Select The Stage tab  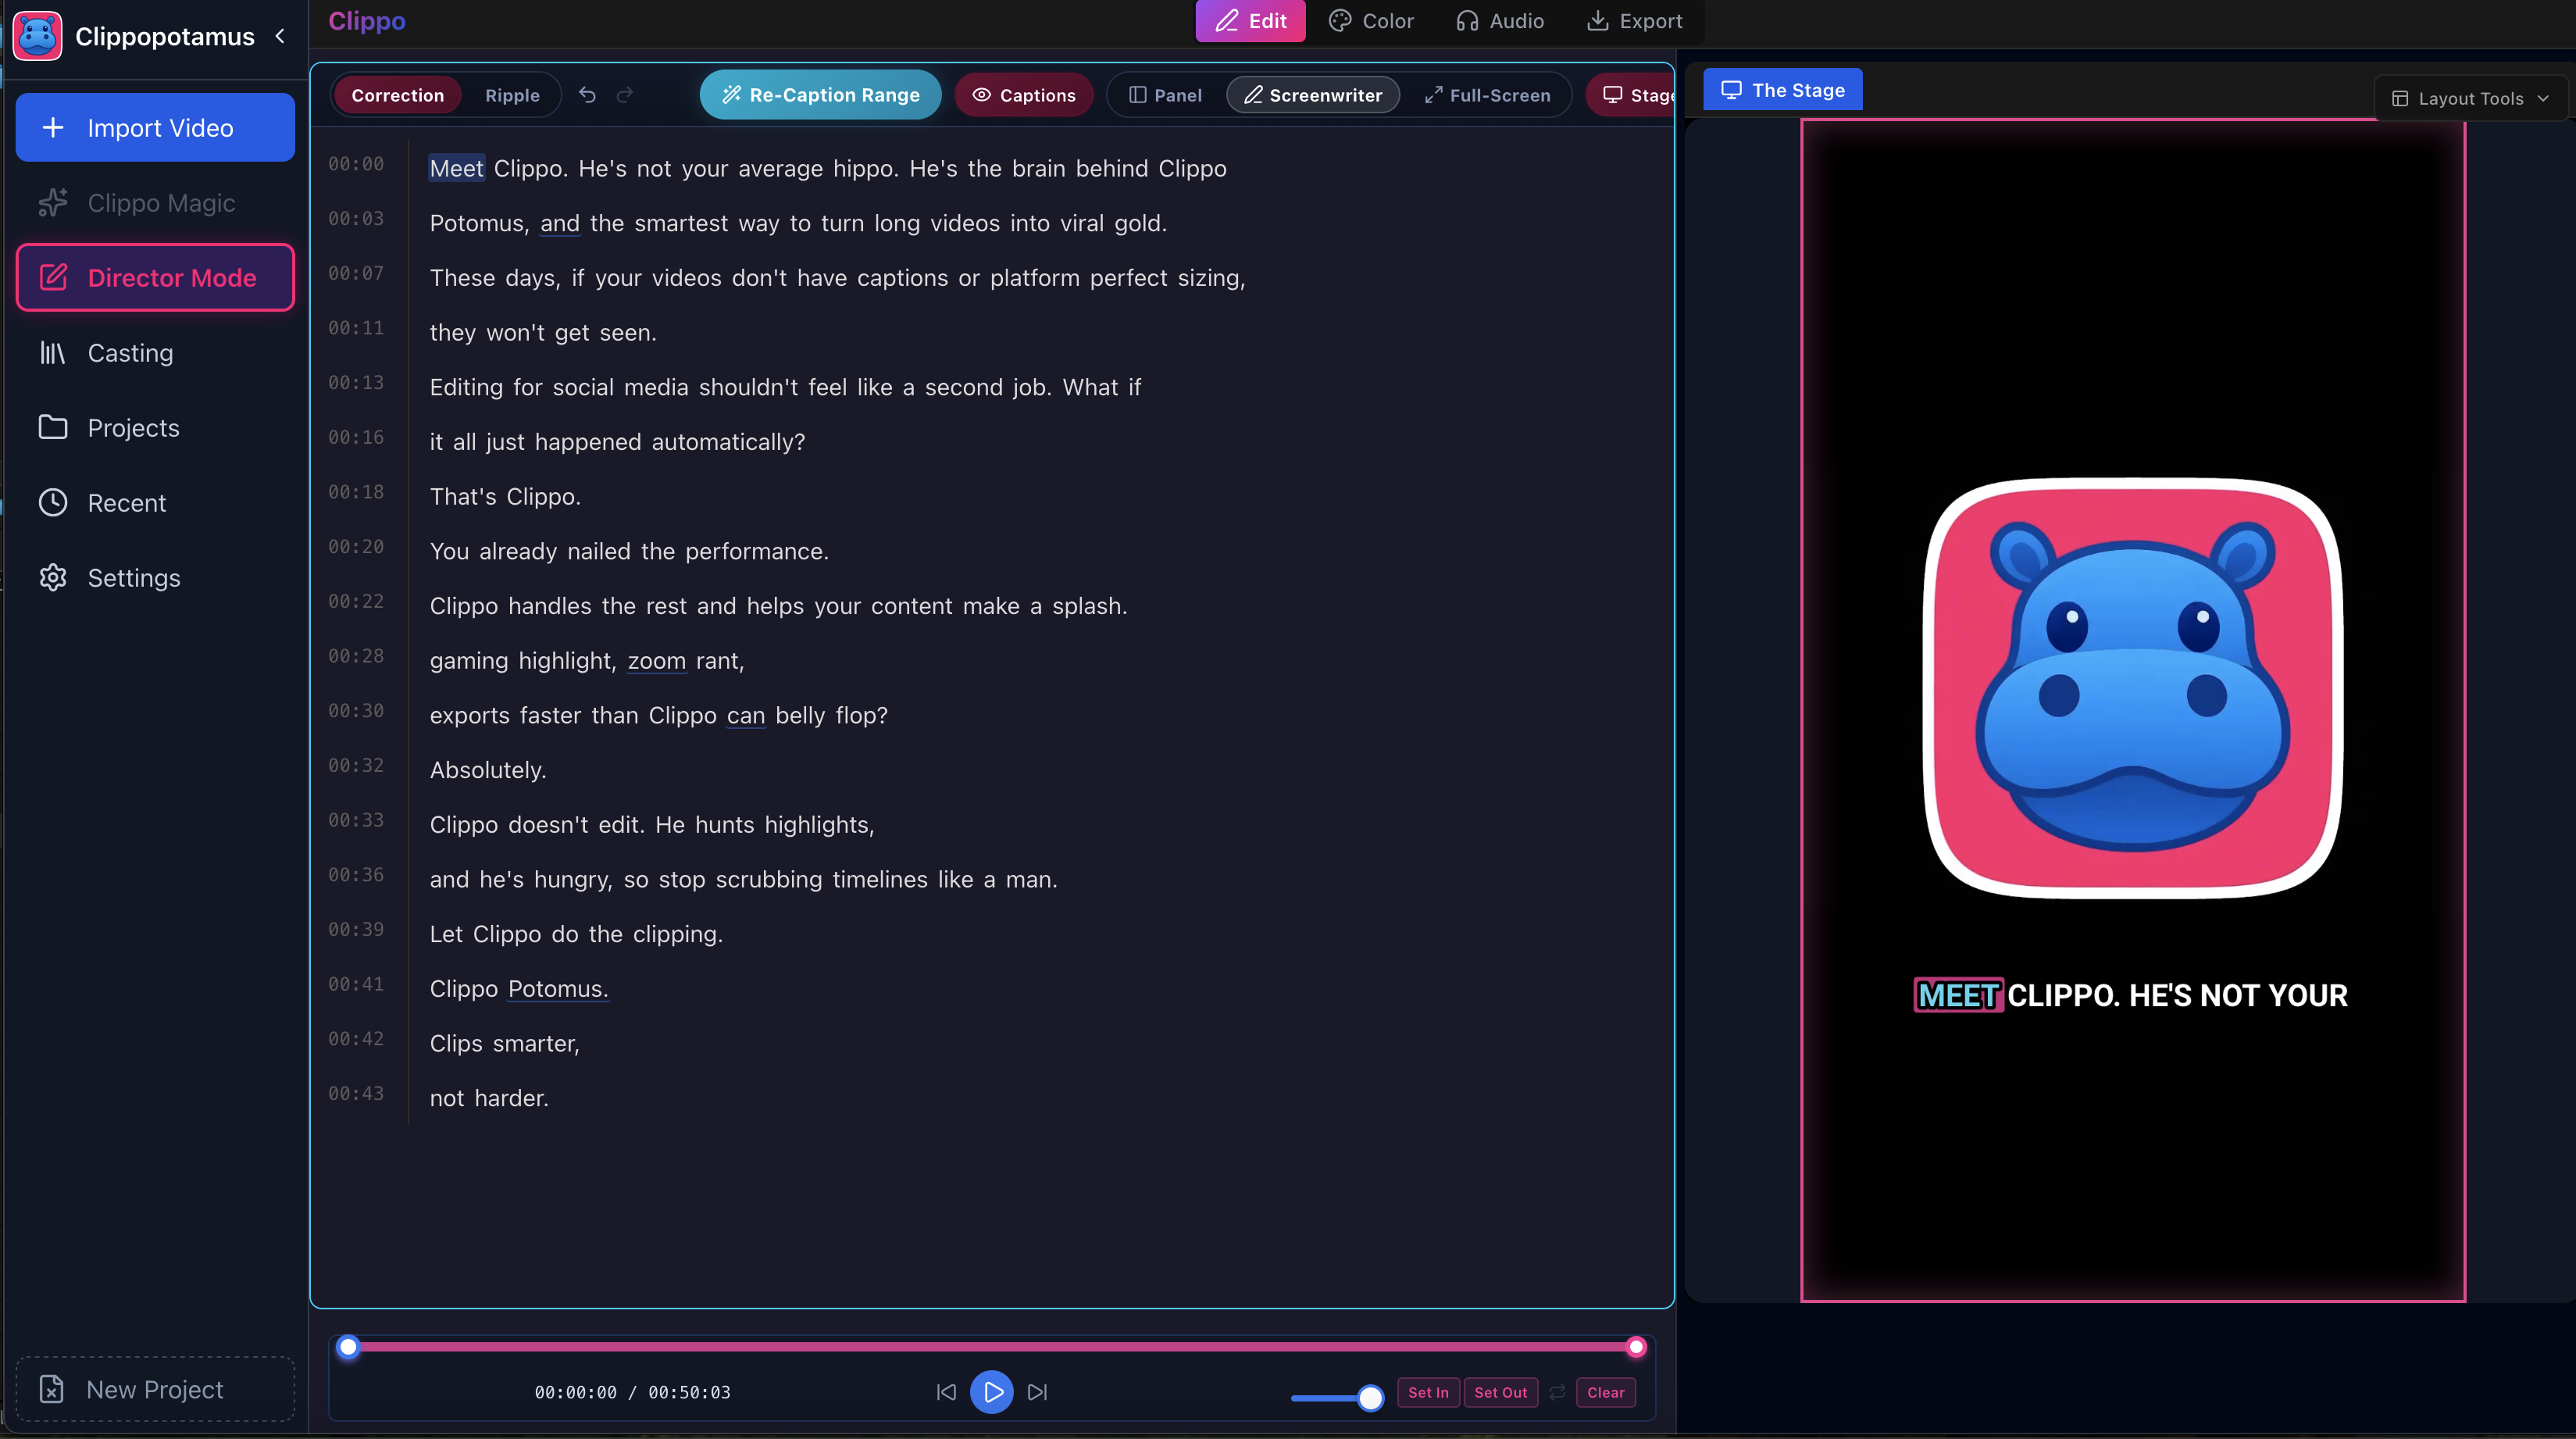pyautogui.click(x=1783, y=90)
